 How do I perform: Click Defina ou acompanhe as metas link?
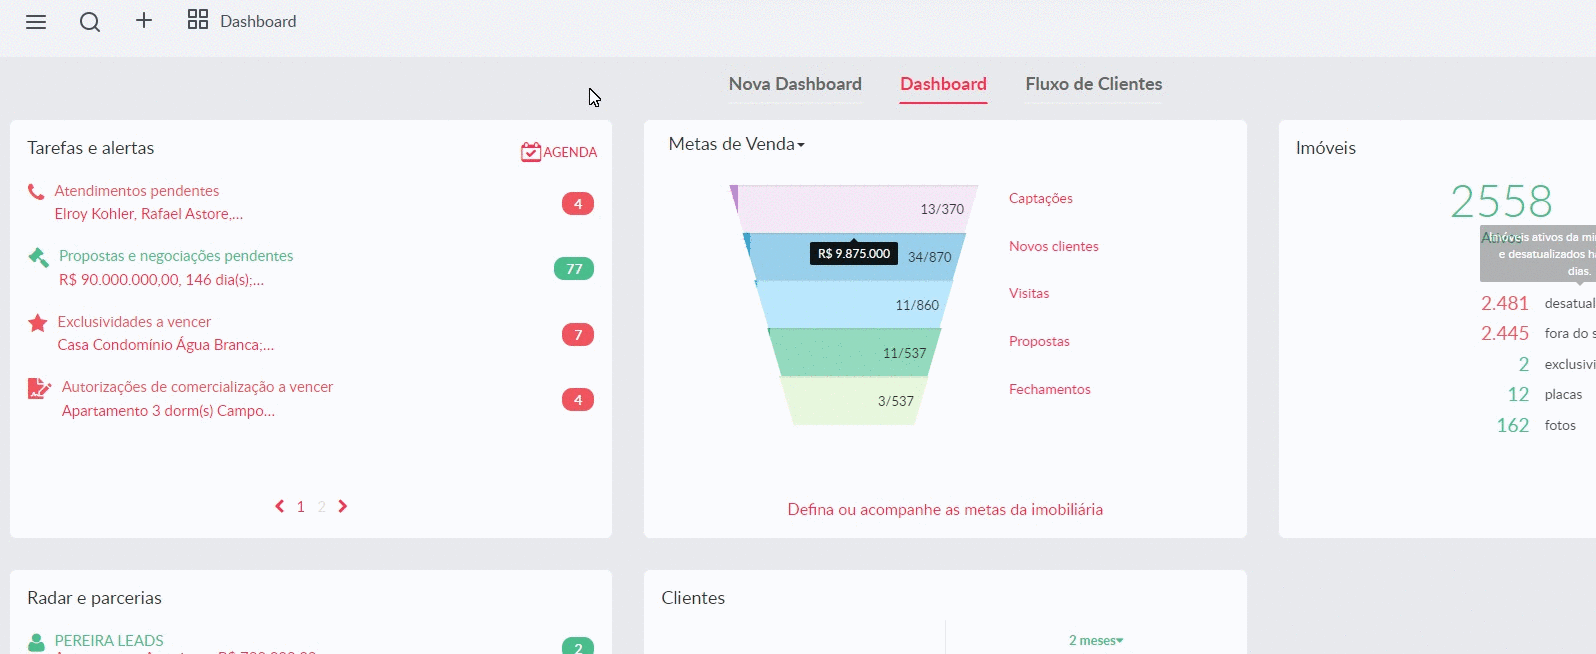[x=945, y=510]
